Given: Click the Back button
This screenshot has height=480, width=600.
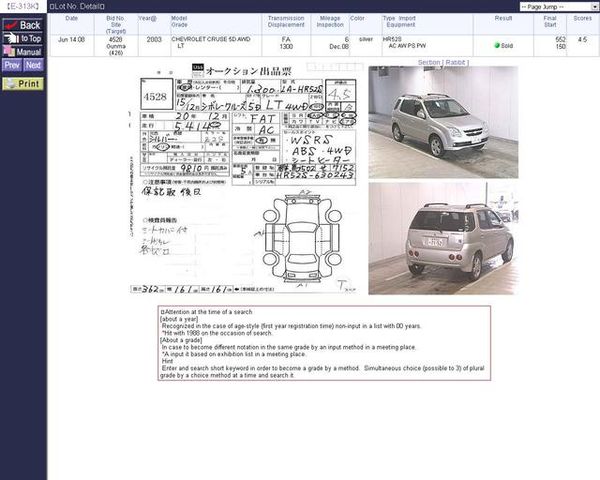Looking at the screenshot, I should click(x=23, y=25).
